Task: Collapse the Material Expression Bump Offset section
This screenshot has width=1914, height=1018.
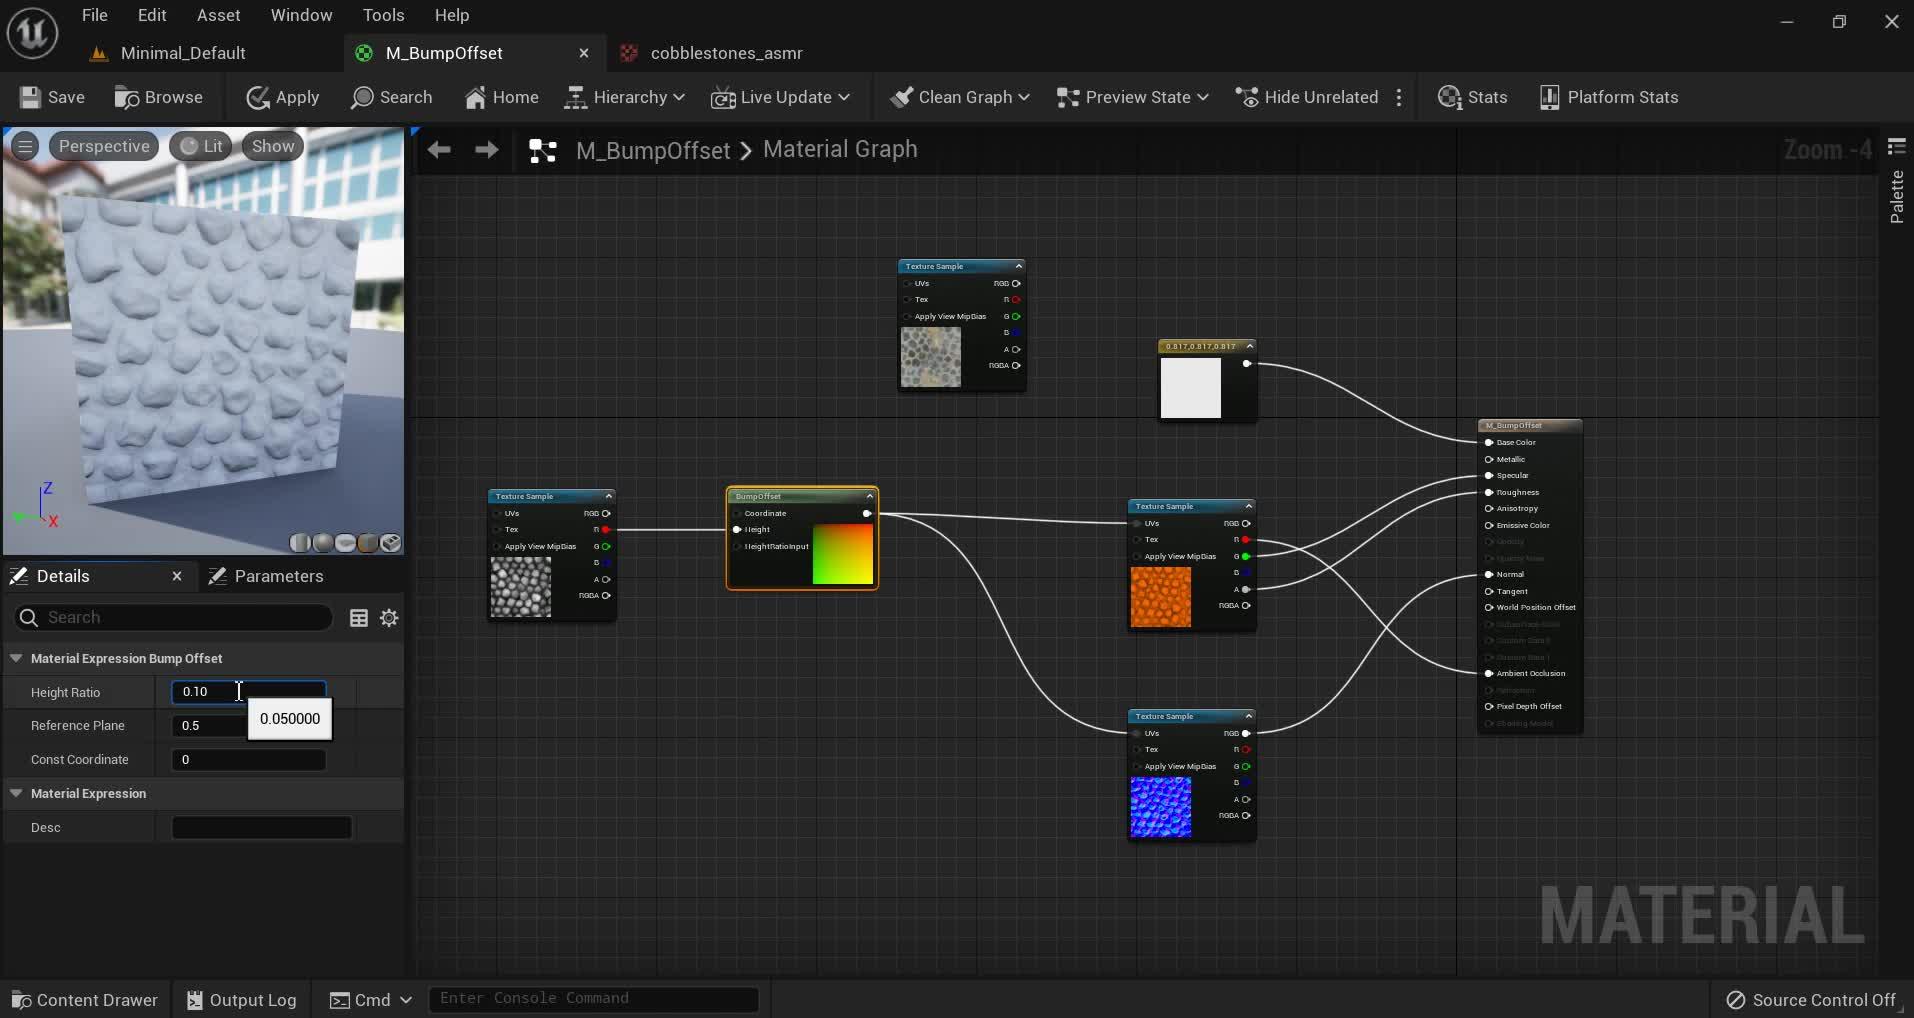Action: tap(16, 658)
